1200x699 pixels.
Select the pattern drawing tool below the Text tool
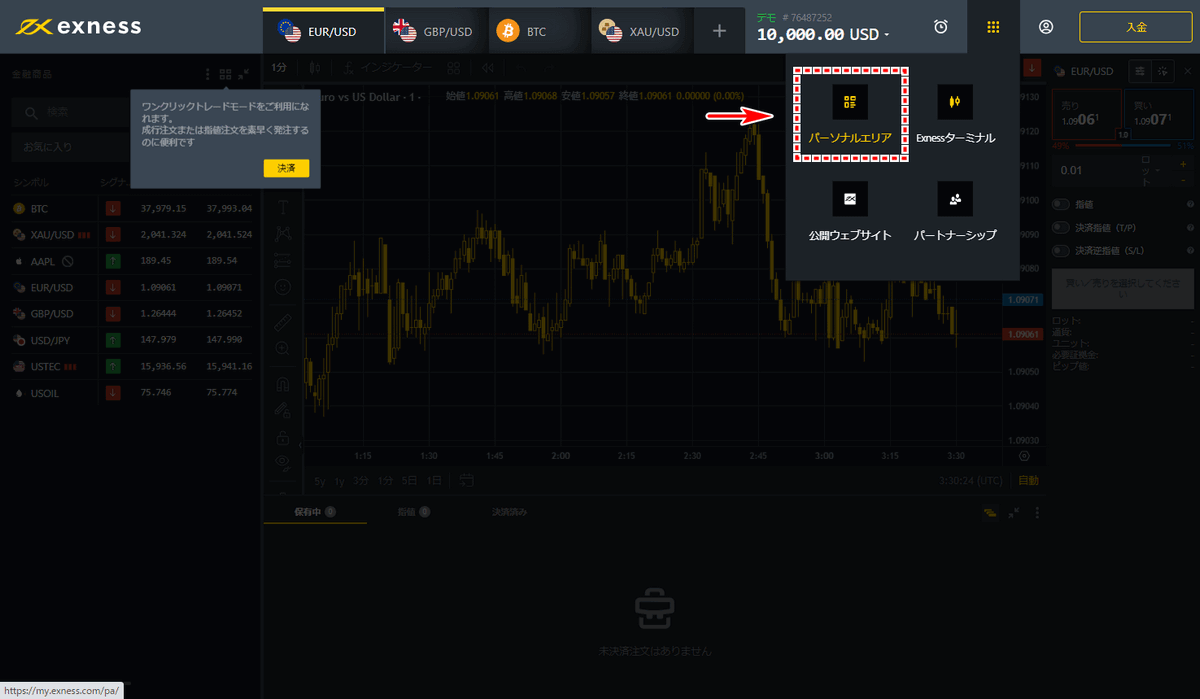pos(284,234)
